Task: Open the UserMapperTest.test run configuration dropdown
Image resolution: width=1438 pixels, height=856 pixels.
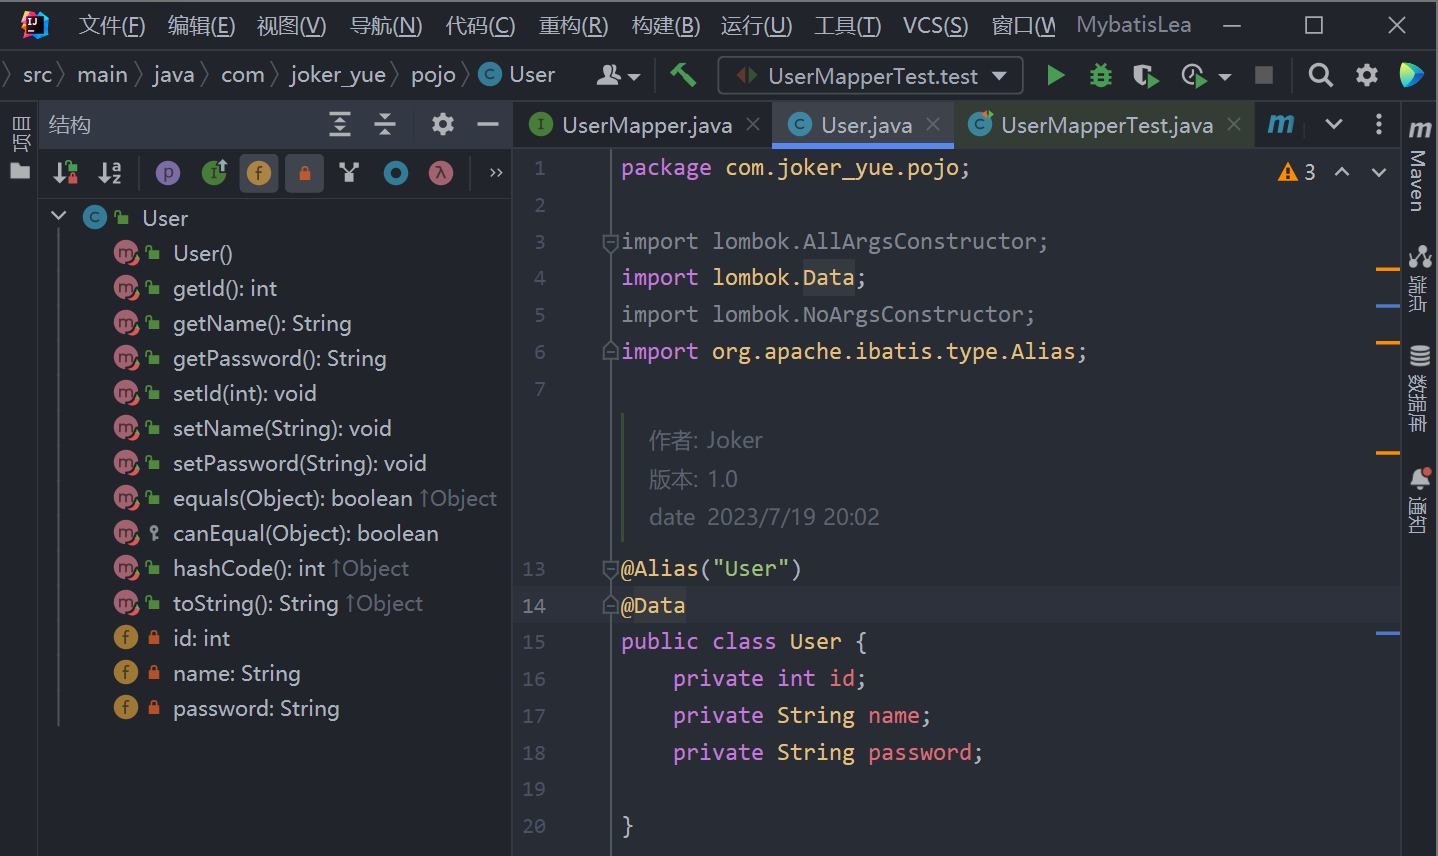Action: click(870, 76)
